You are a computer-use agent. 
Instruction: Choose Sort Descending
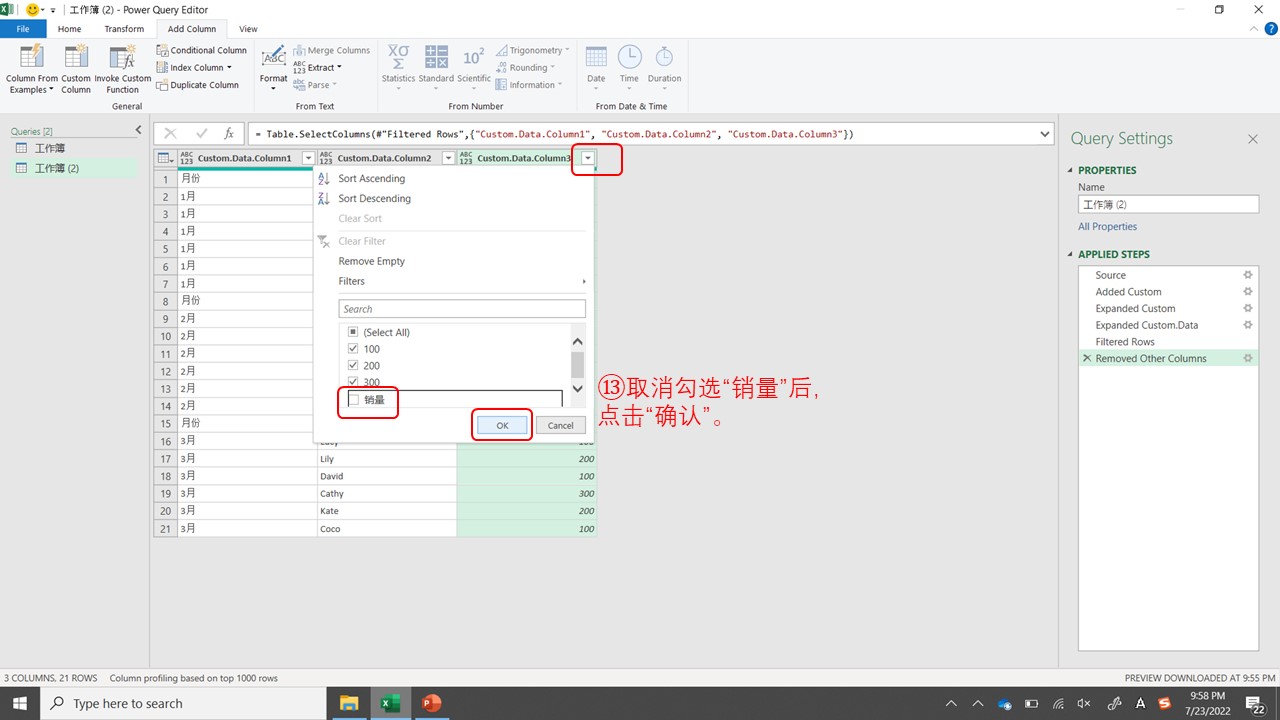click(x=374, y=199)
